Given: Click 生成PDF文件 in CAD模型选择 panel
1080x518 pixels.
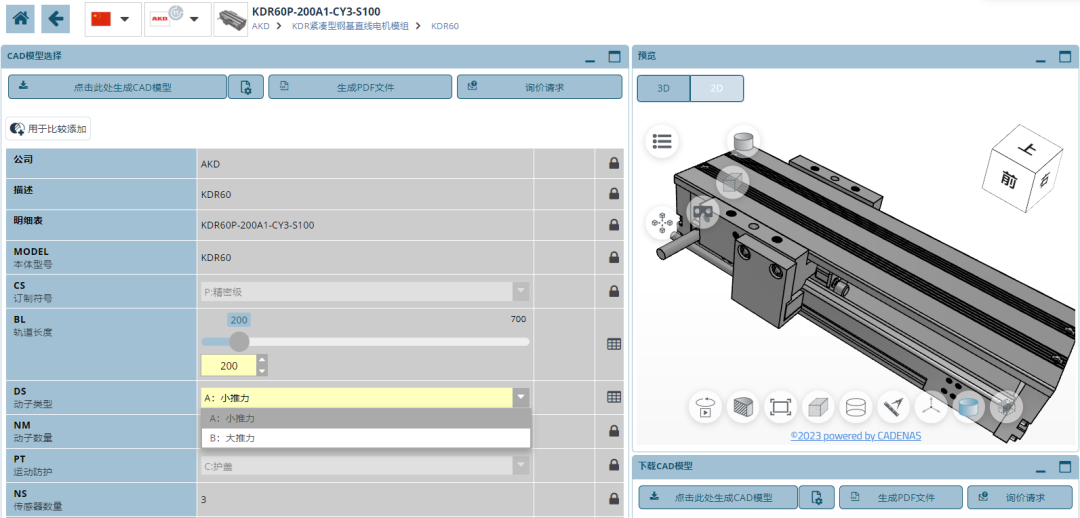Looking at the screenshot, I should [360, 87].
